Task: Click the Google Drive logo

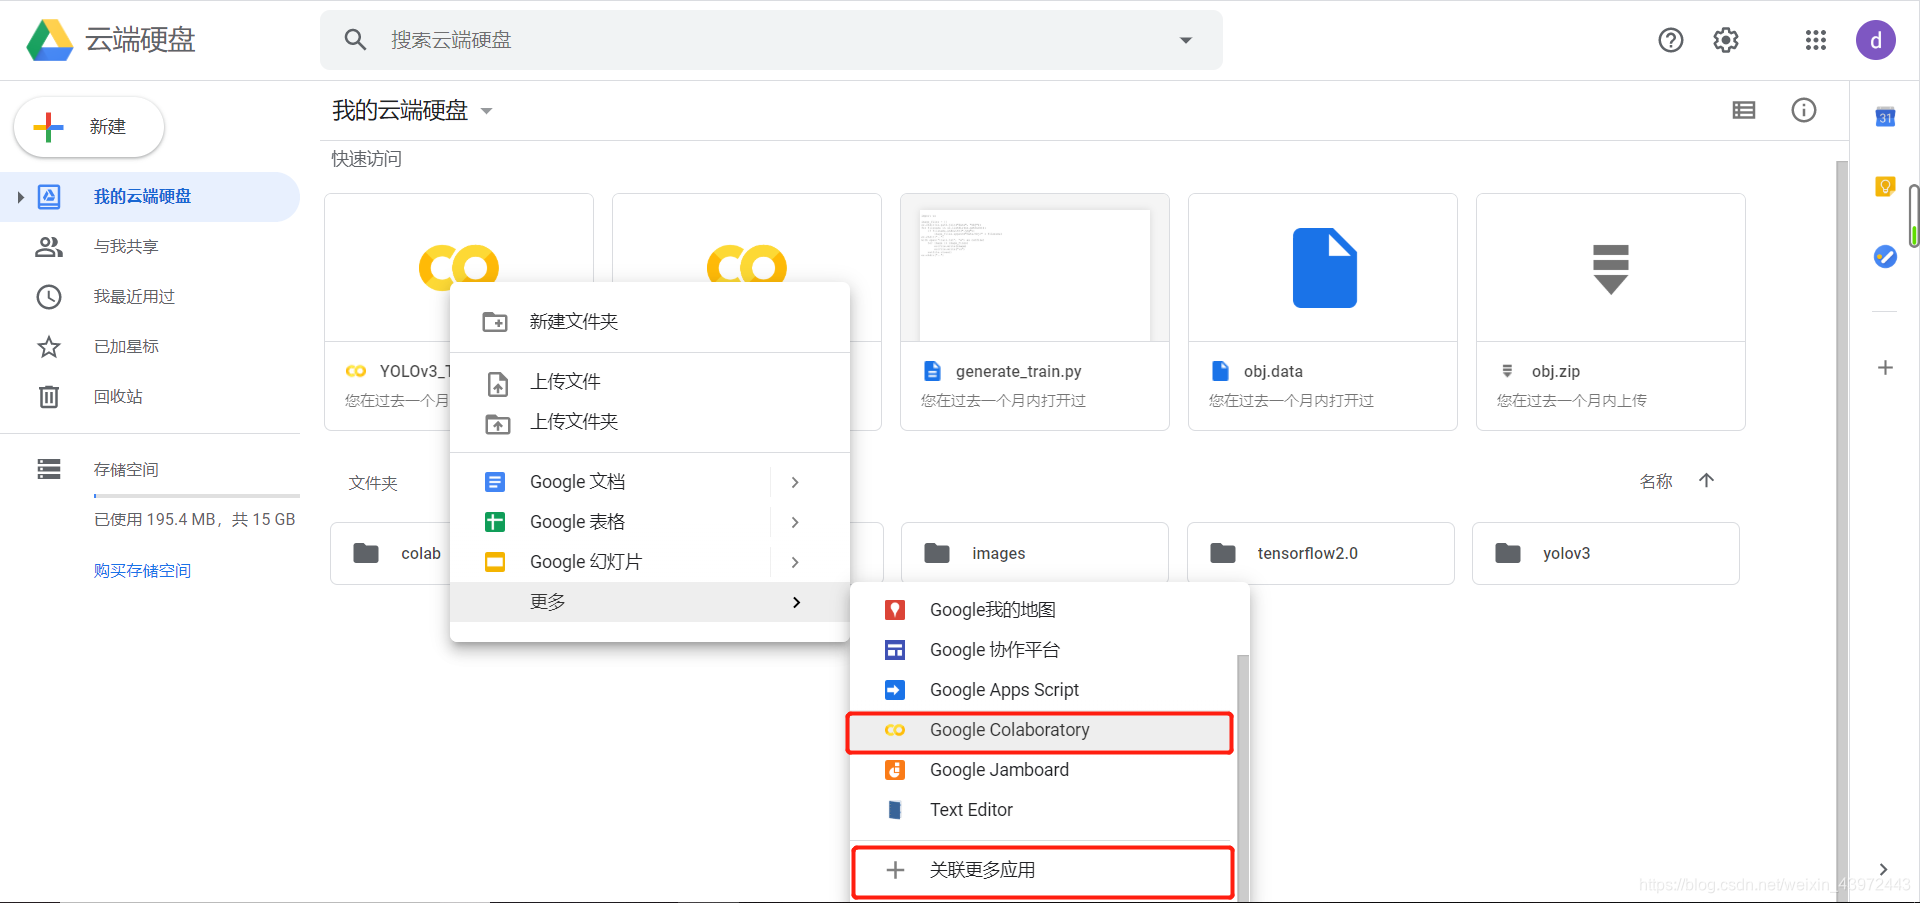Action: pos(50,40)
